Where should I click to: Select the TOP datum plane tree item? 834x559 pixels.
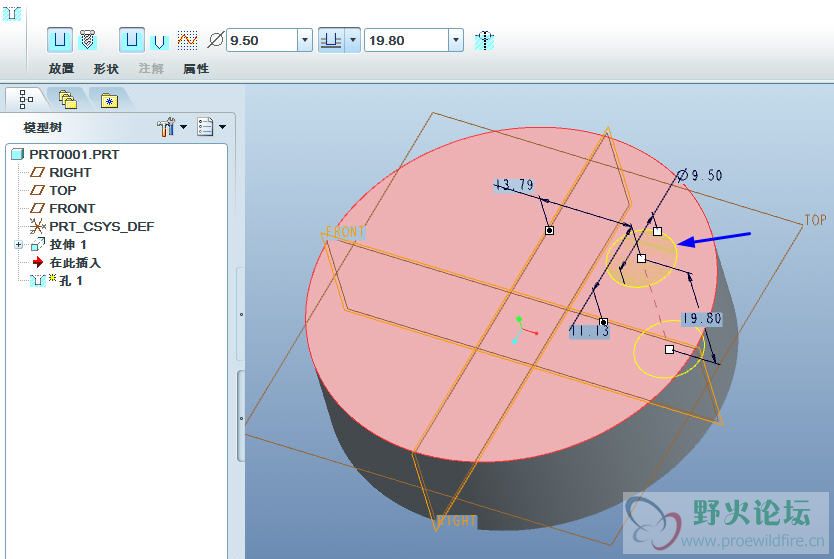(x=53, y=190)
